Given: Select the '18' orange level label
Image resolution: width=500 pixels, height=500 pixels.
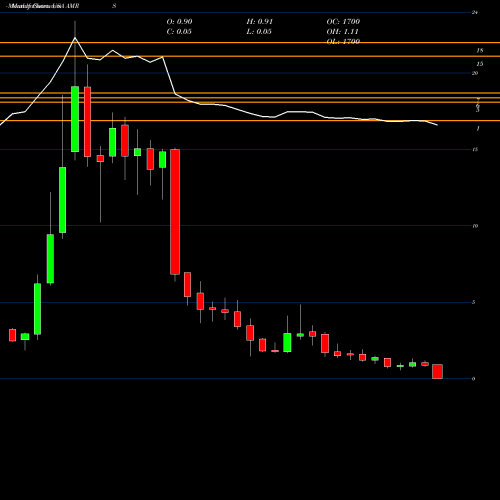Looking at the screenshot, I should pyautogui.click(x=480, y=51).
